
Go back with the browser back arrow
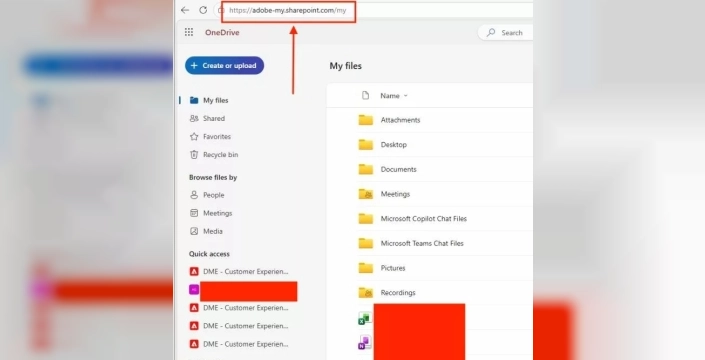coord(185,10)
